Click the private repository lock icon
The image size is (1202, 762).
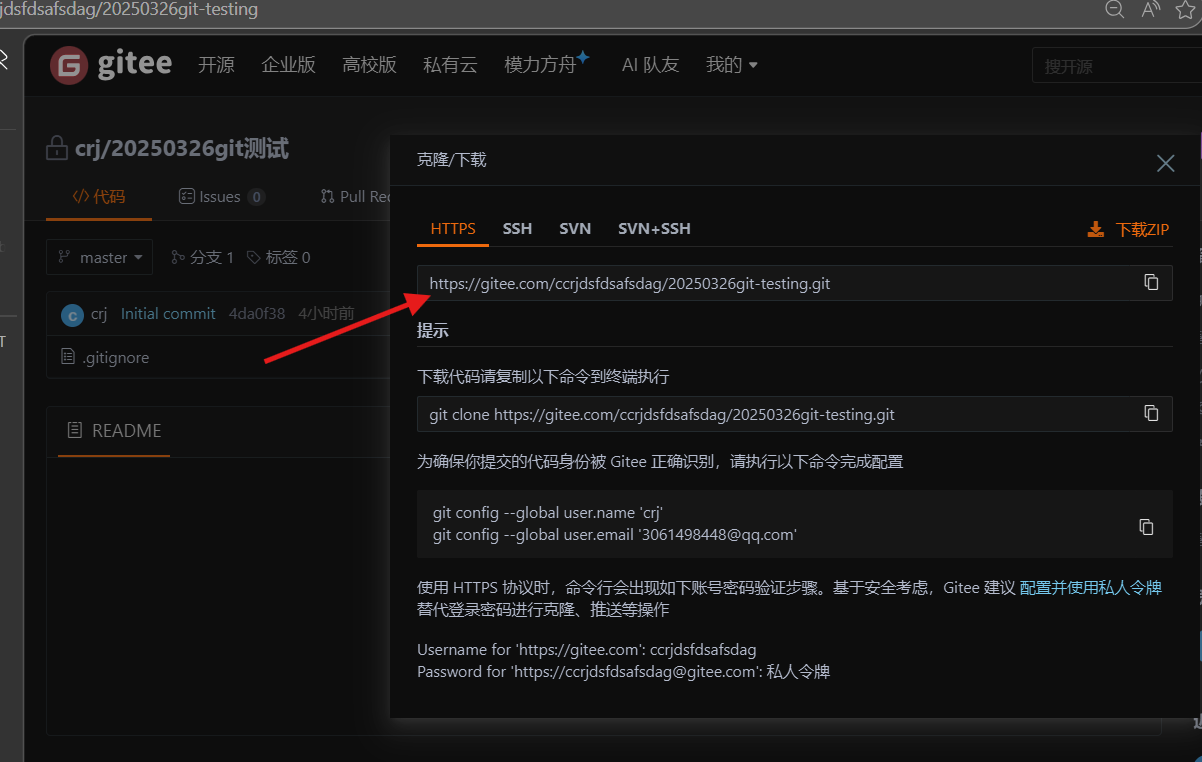(x=58, y=149)
